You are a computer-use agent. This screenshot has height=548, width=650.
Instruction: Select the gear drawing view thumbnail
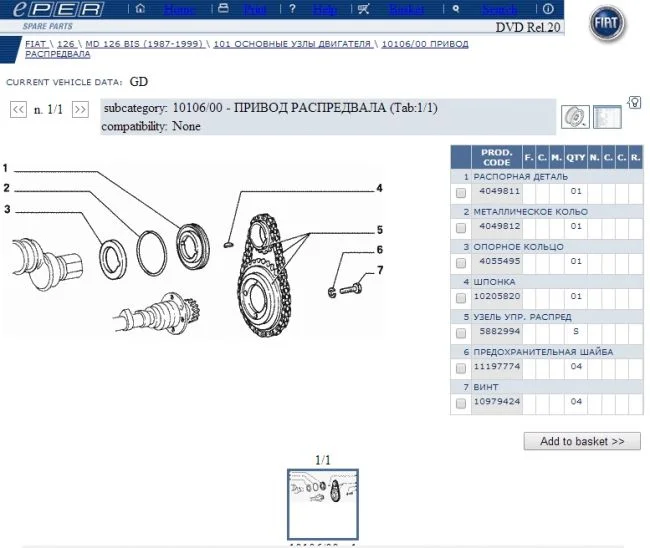(x=574, y=118)
